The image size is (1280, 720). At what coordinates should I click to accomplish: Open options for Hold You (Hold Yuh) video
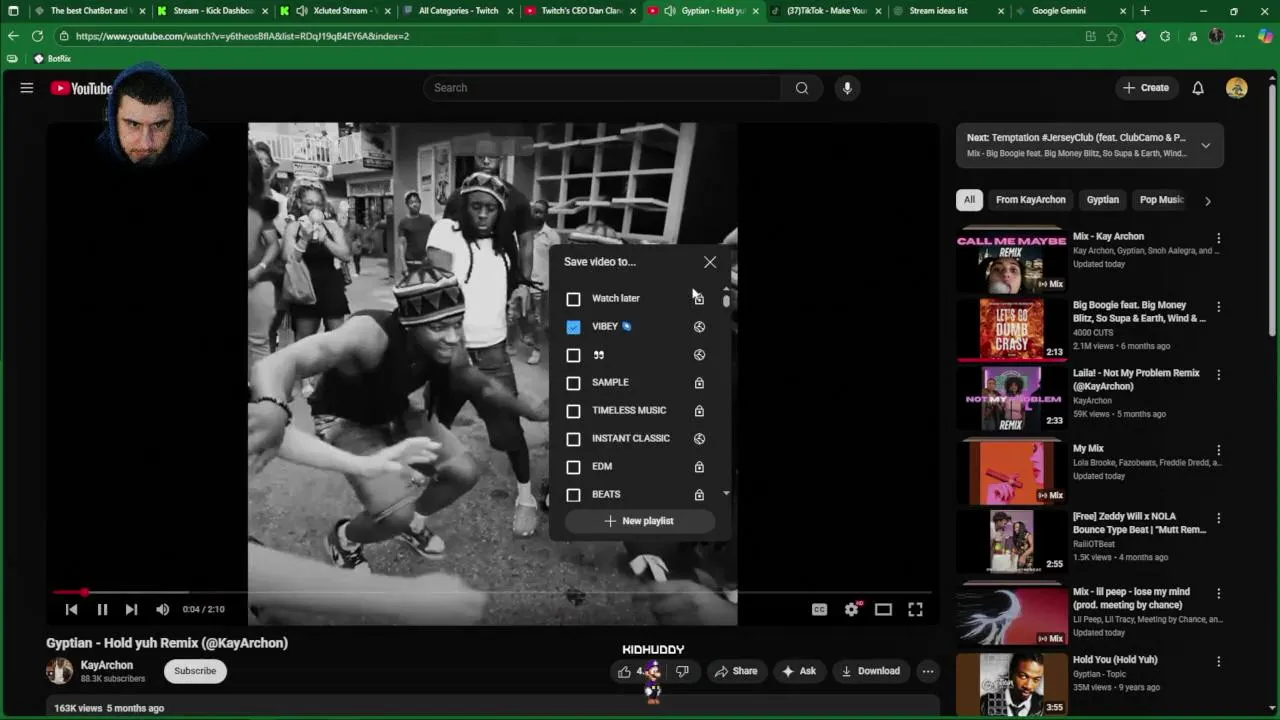pyautogui.click(x=1218, y=661)
